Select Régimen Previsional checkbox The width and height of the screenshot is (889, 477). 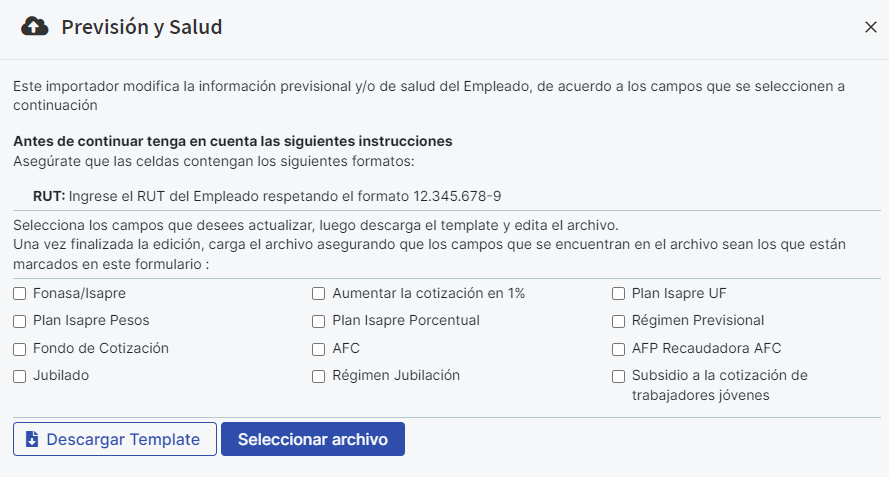coord(619,321)
